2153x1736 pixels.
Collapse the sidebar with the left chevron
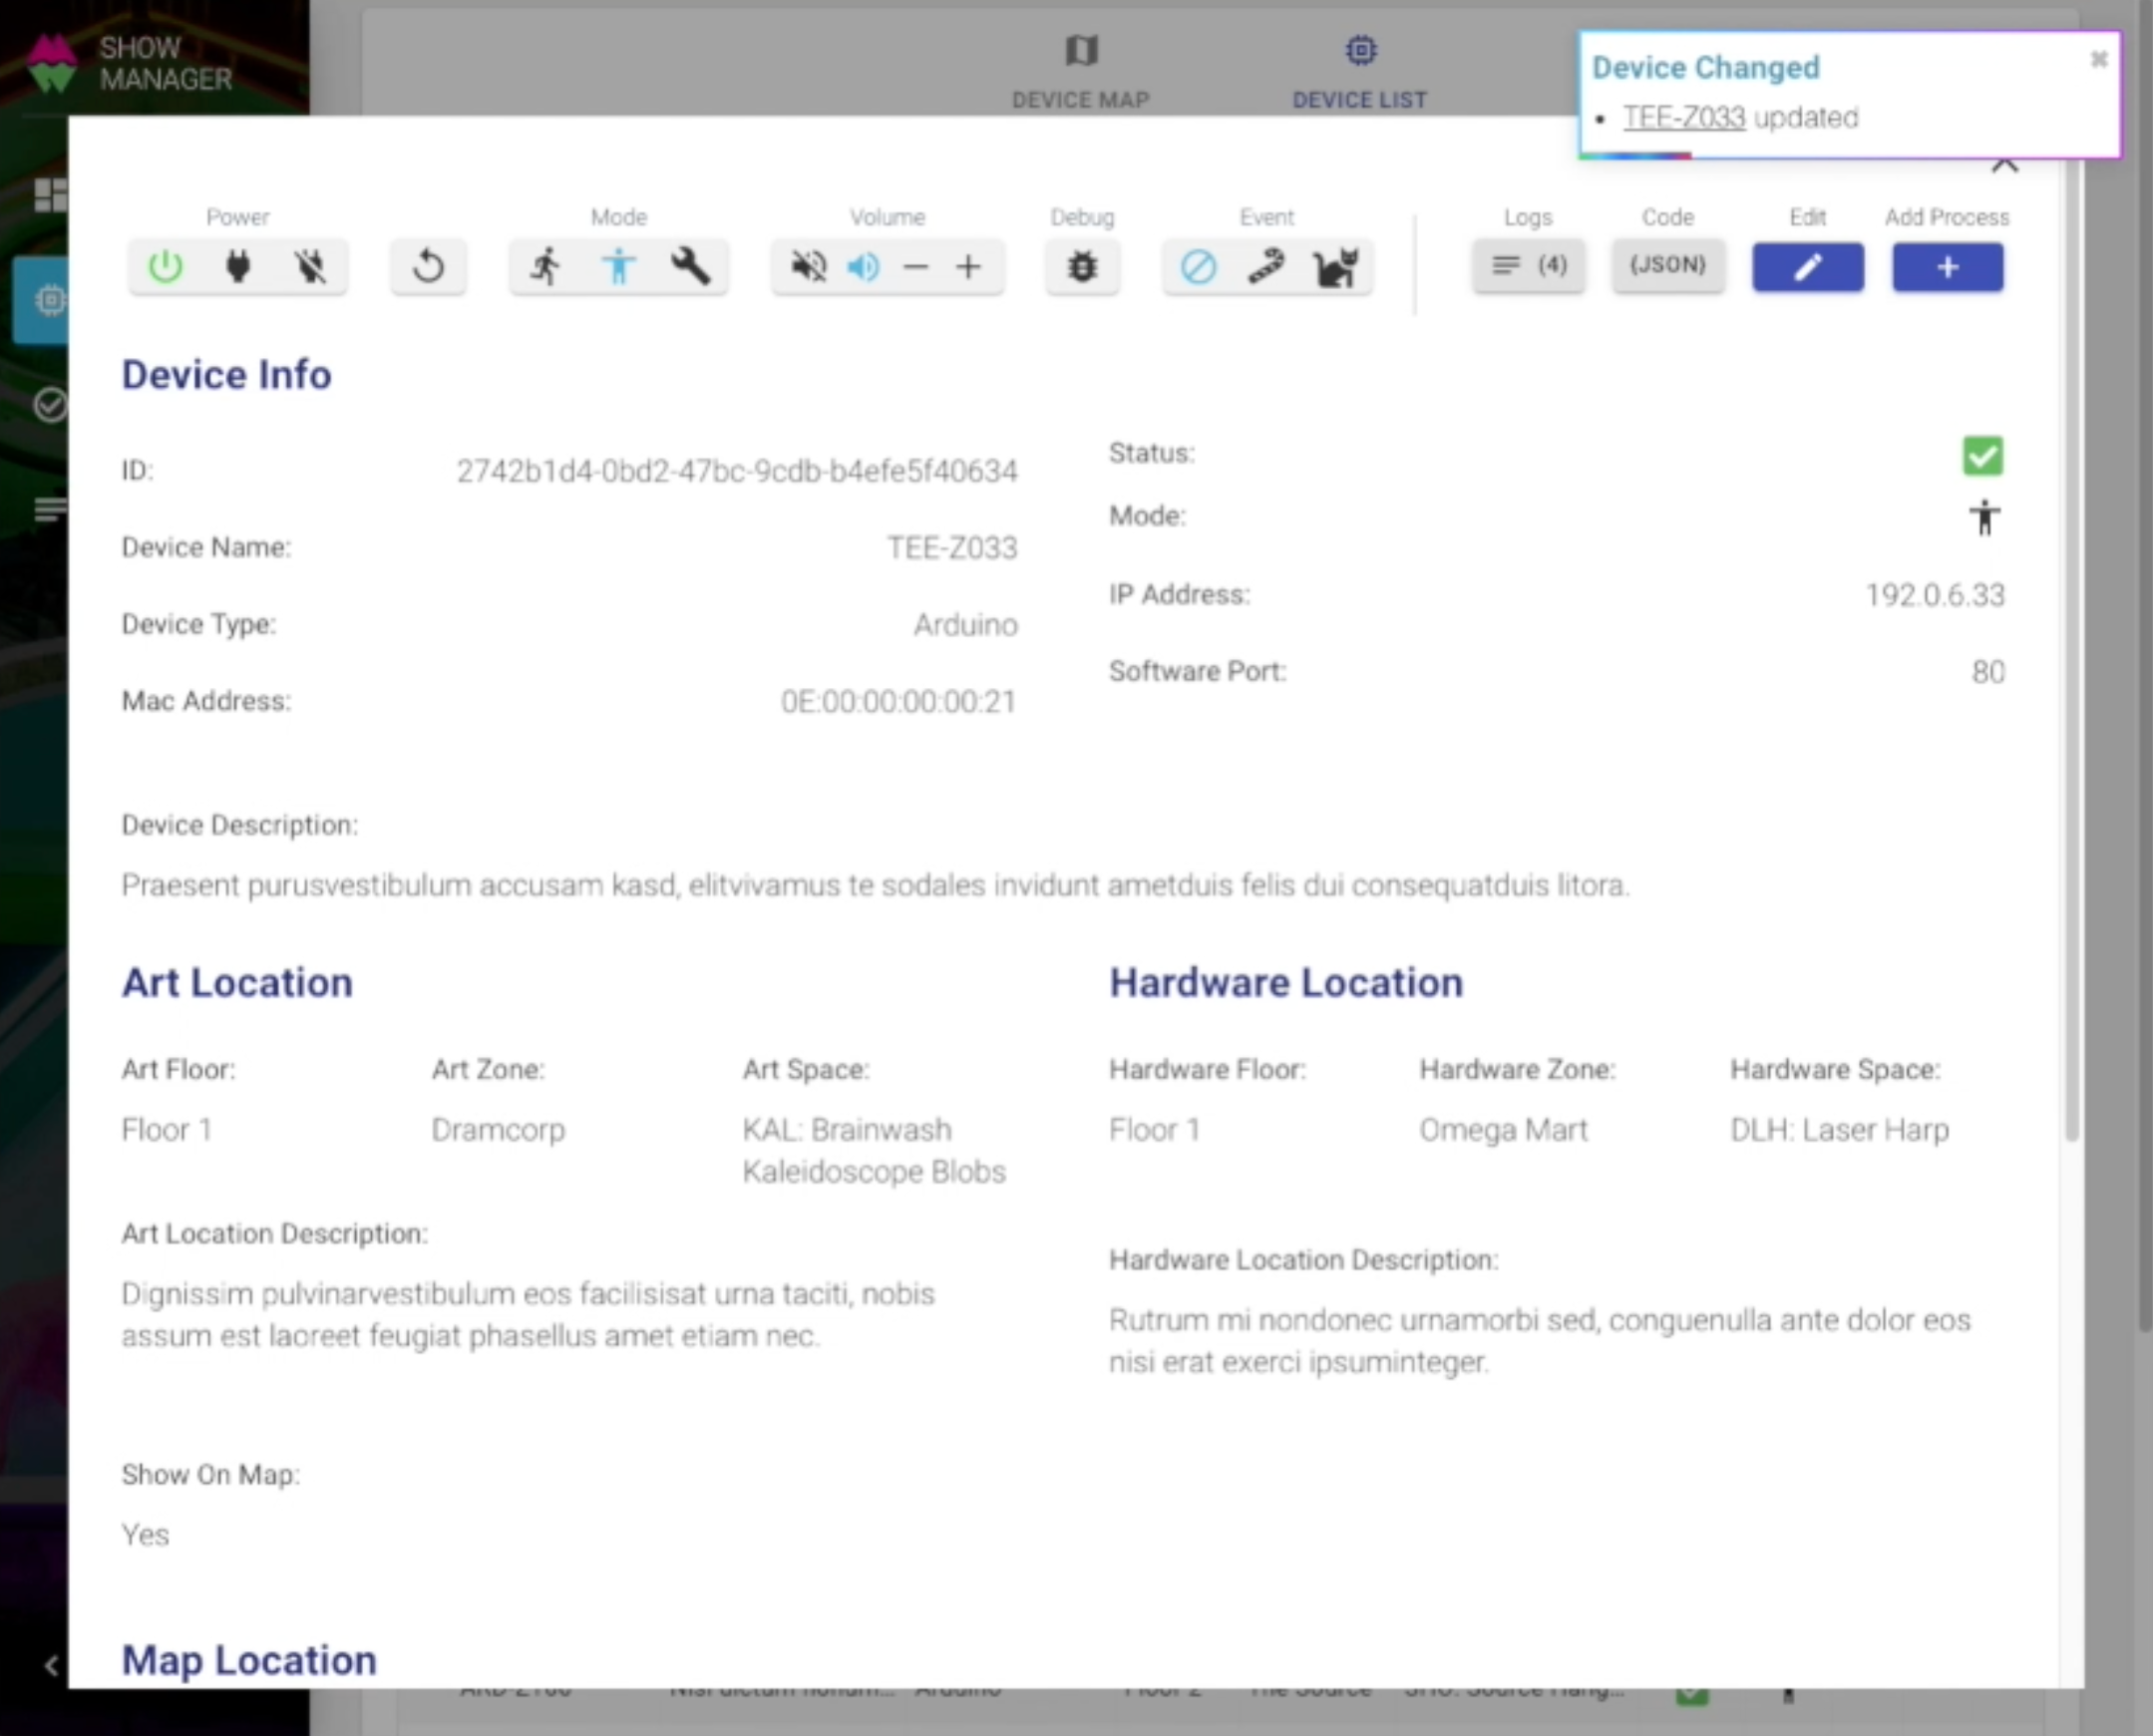pos(51,1665)
